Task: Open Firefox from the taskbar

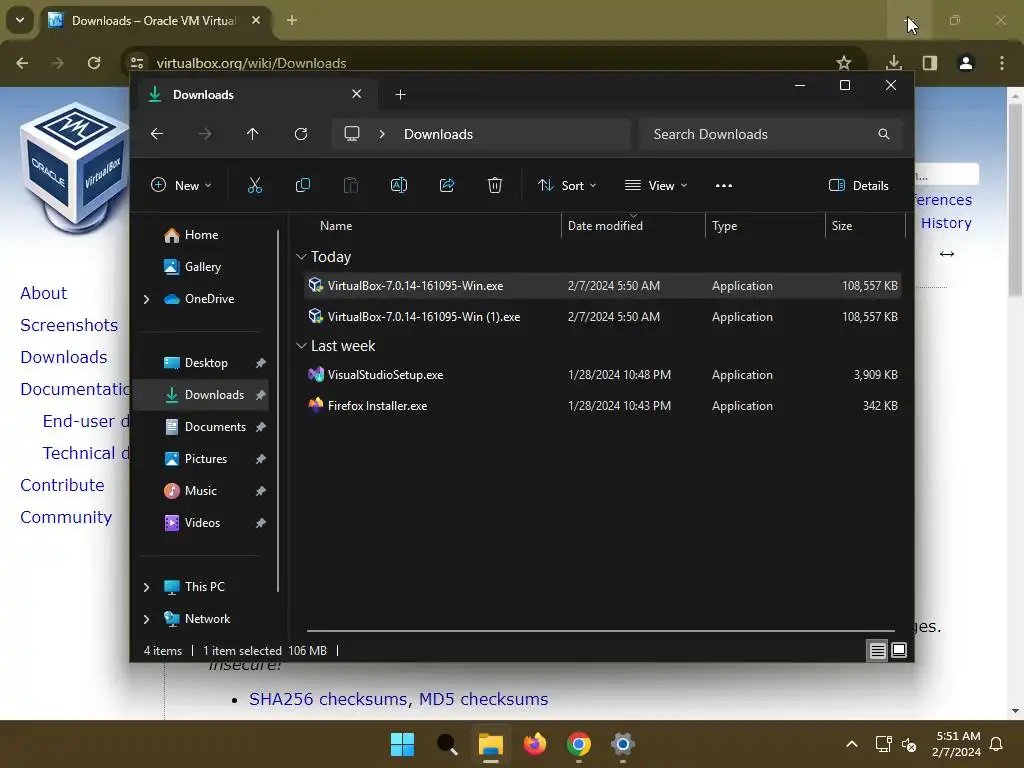Action: [535, 744]
